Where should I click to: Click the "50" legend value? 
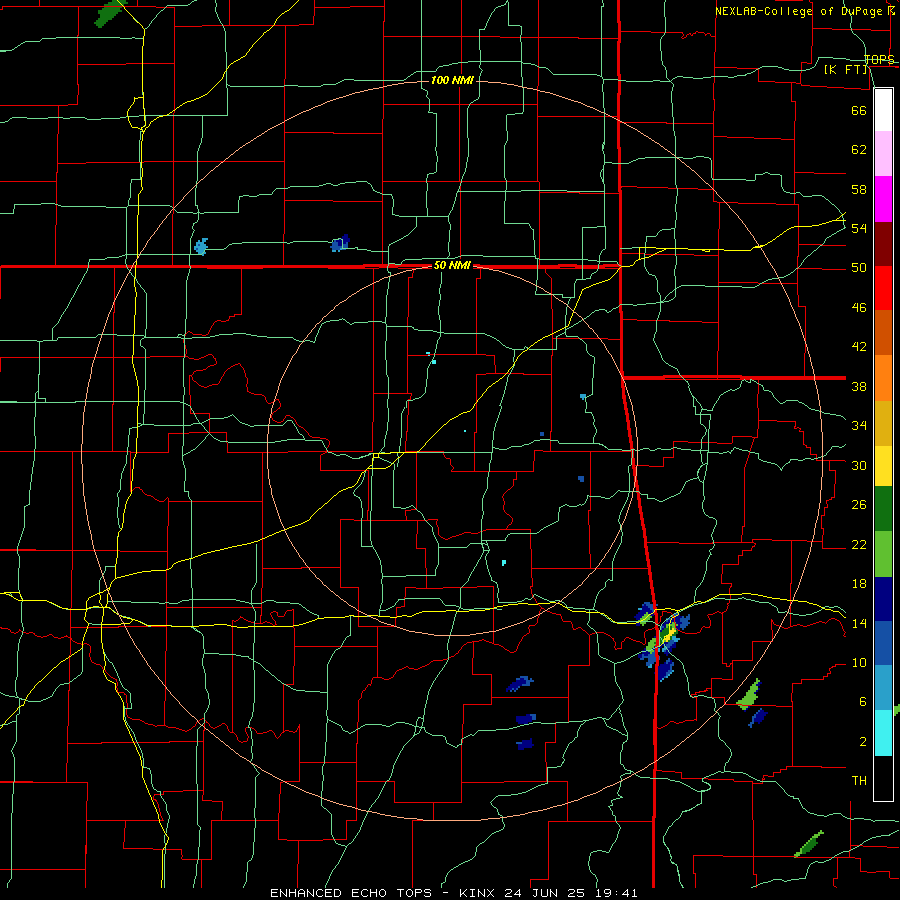click(859, 267)
